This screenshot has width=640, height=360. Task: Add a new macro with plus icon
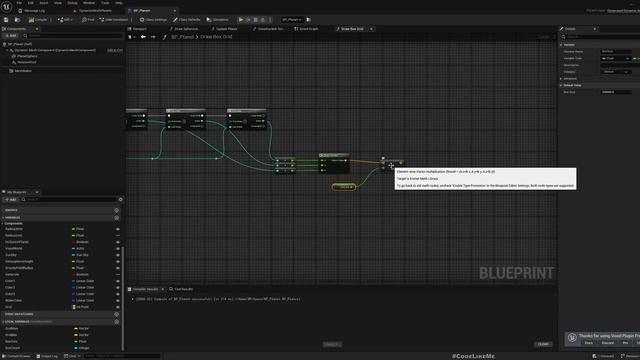click(x=116, y=210)
